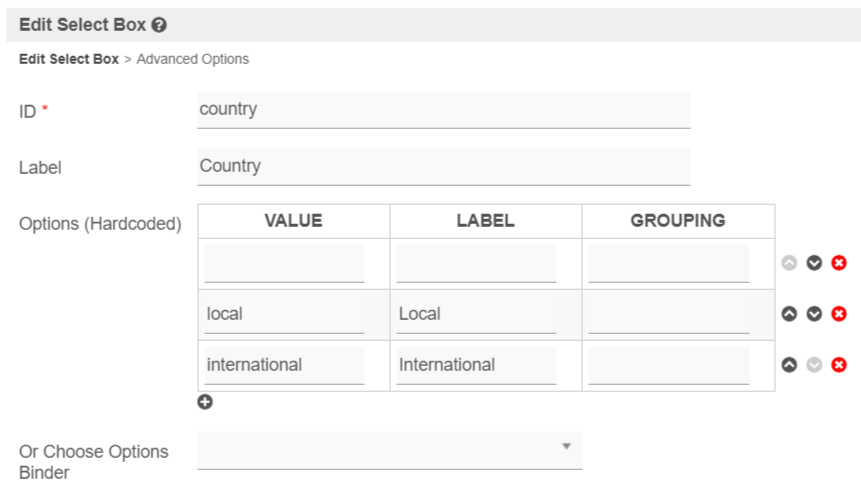
Task: Click the Label field containing Country
Action: [443, 166]
